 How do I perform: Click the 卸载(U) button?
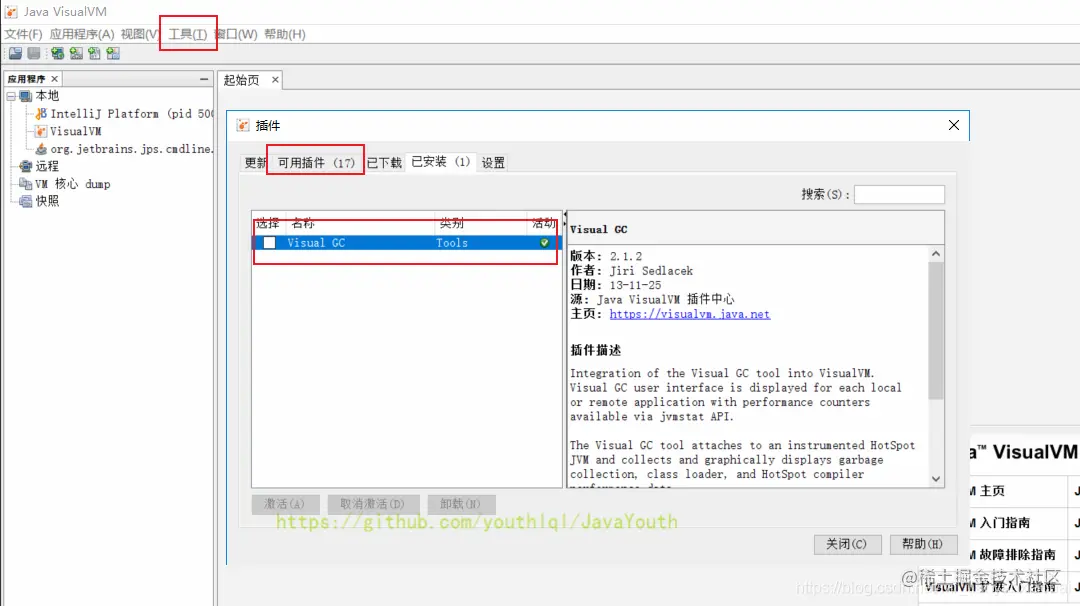tap(460, 504)
